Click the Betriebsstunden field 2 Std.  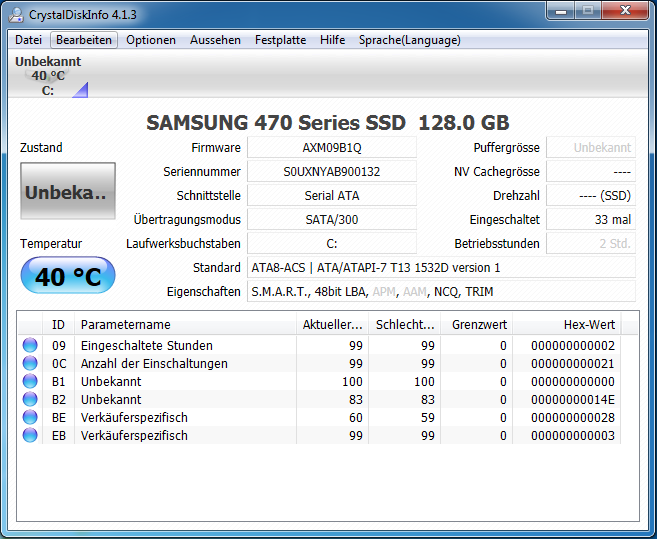(591, 243)
